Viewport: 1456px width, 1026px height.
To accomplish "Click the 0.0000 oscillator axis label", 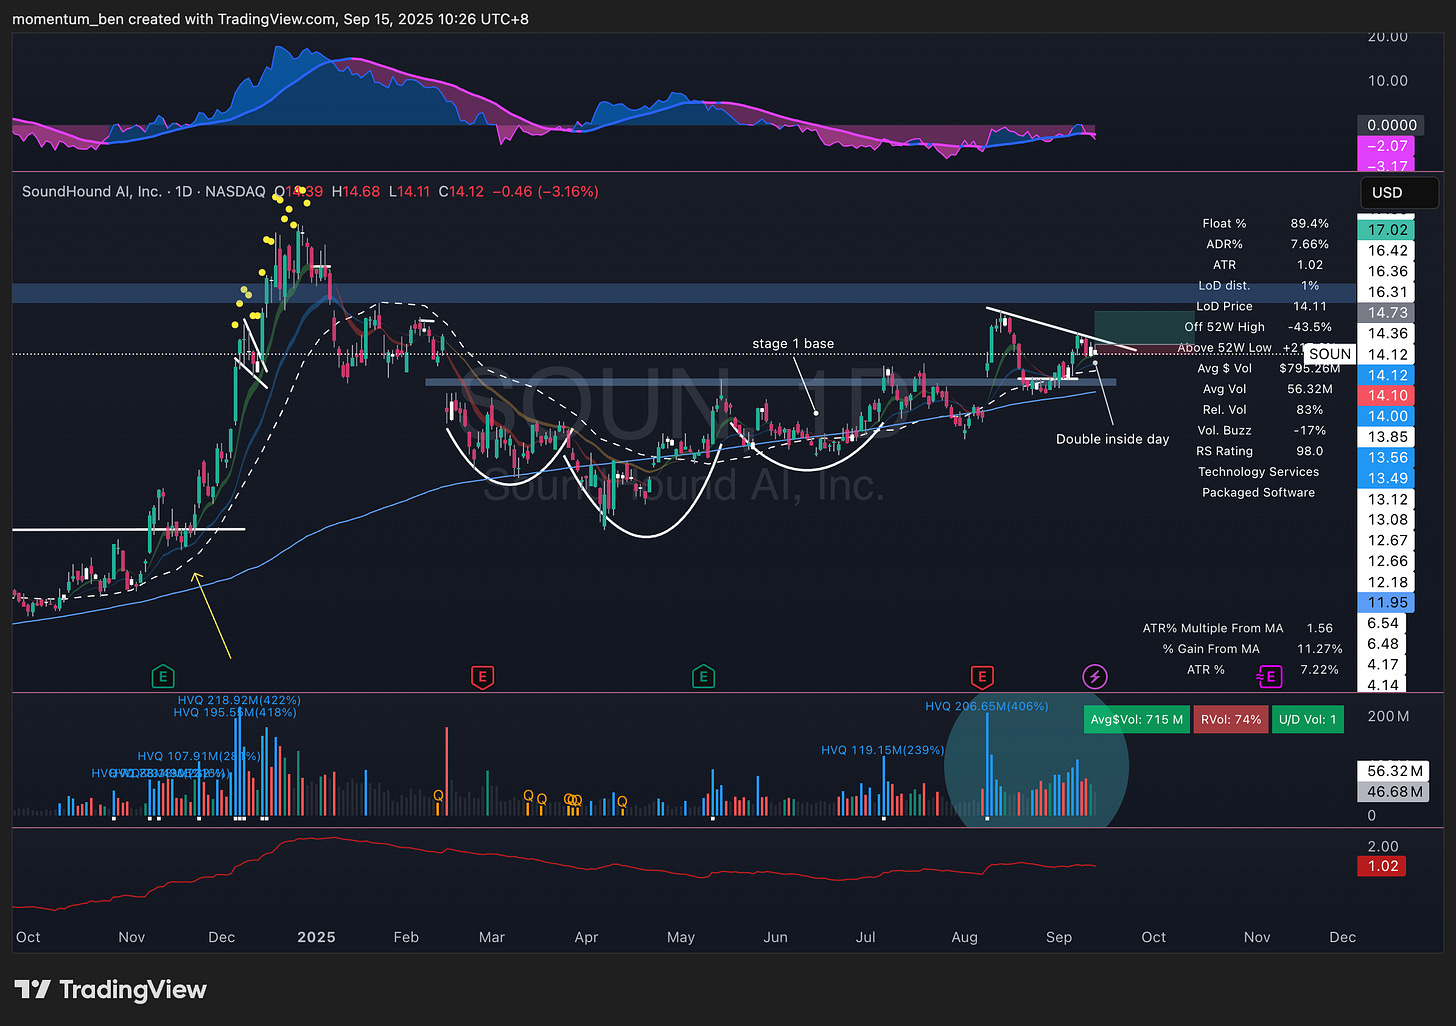I will tap(1391, 125).
